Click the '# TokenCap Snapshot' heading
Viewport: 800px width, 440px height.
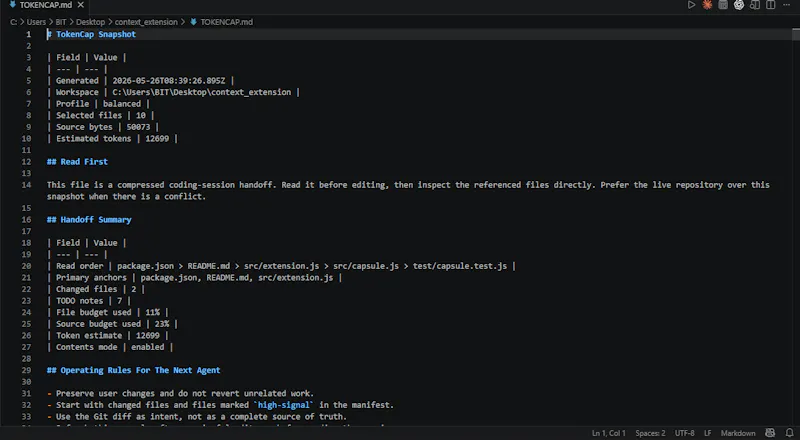coord(91,34)
